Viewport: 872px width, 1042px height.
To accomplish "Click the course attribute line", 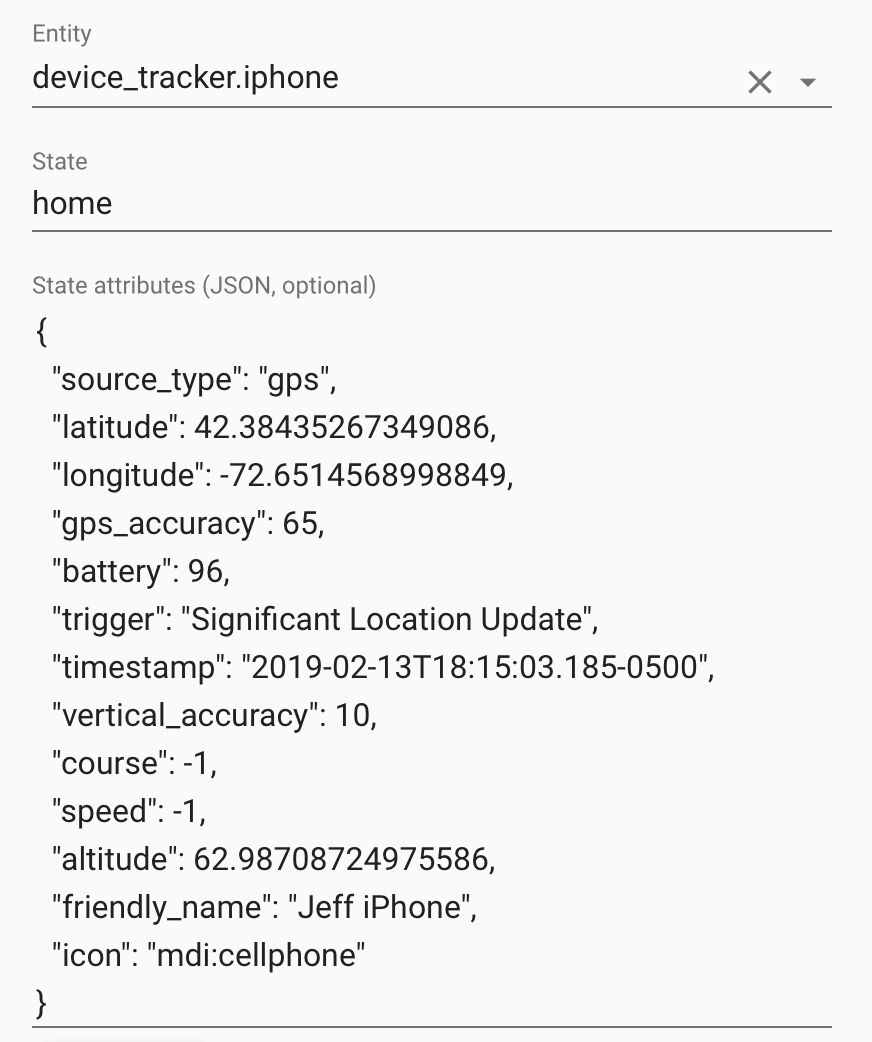I will pos(134,764).
